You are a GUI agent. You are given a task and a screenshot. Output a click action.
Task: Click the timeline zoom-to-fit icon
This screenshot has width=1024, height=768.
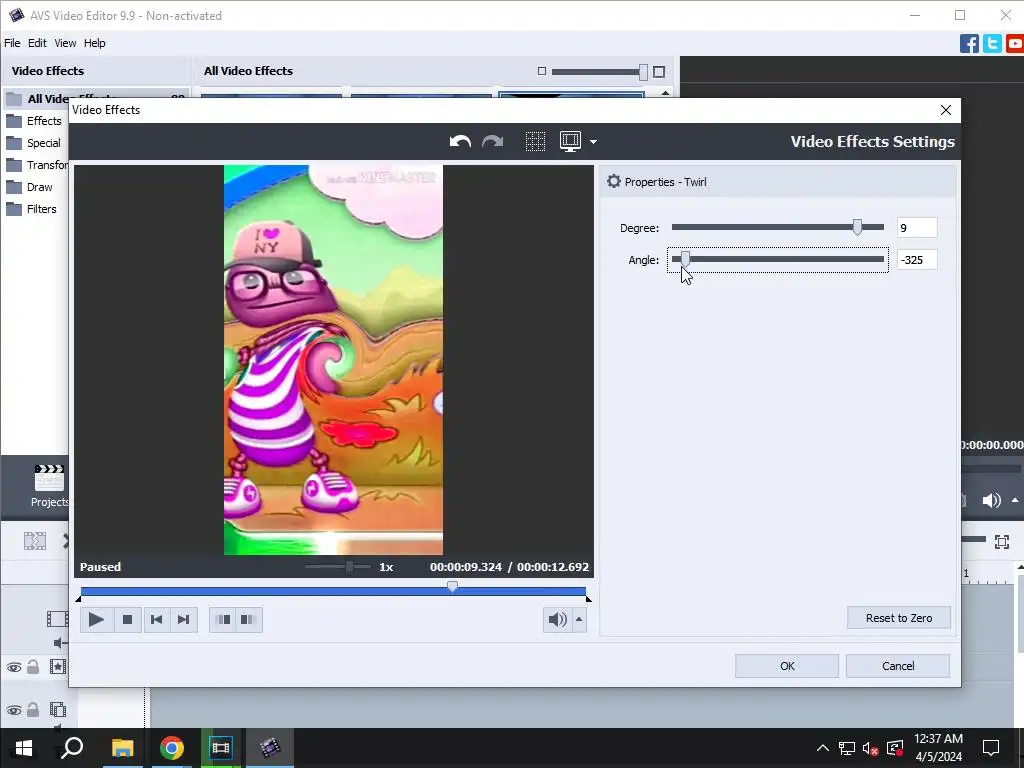pos(1002,541)
